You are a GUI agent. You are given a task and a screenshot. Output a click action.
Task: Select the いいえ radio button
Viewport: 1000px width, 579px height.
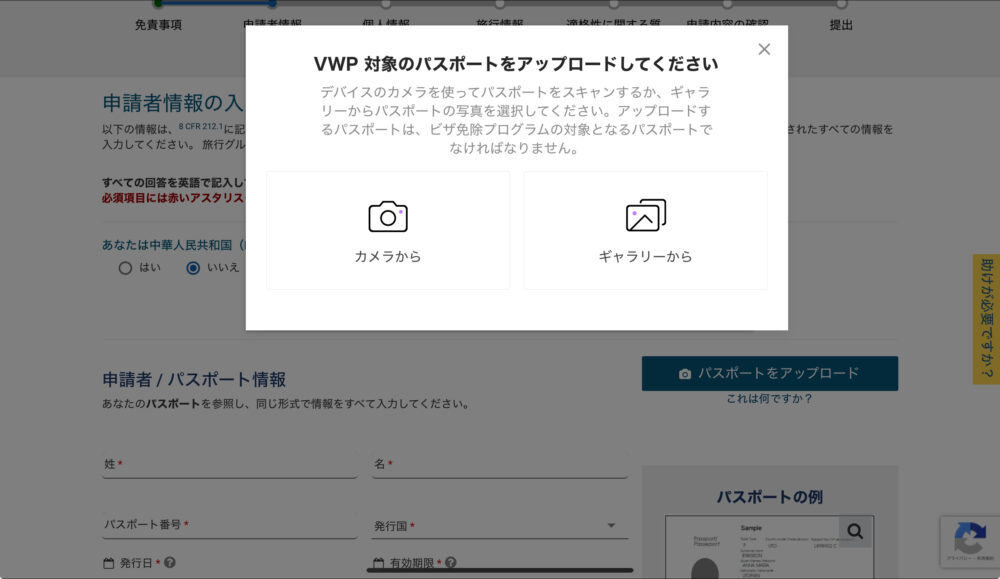click(x=193, y=268)
